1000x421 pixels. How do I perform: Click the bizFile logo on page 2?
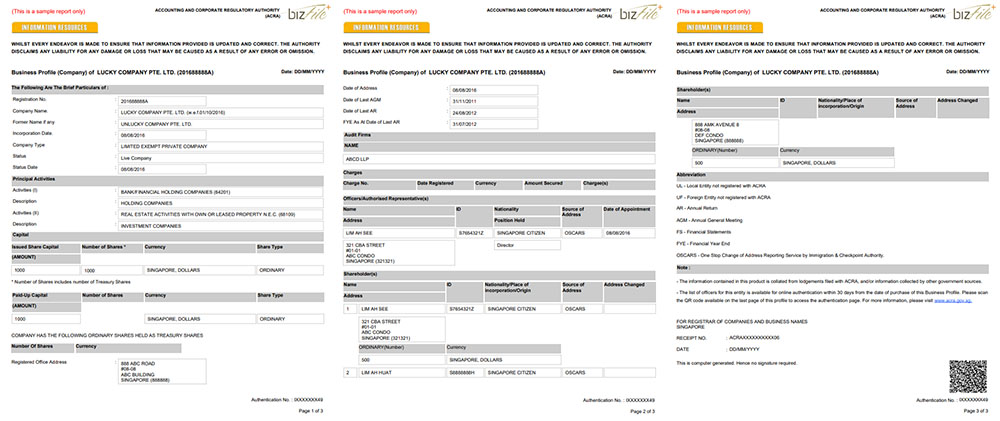pos(643,12)
